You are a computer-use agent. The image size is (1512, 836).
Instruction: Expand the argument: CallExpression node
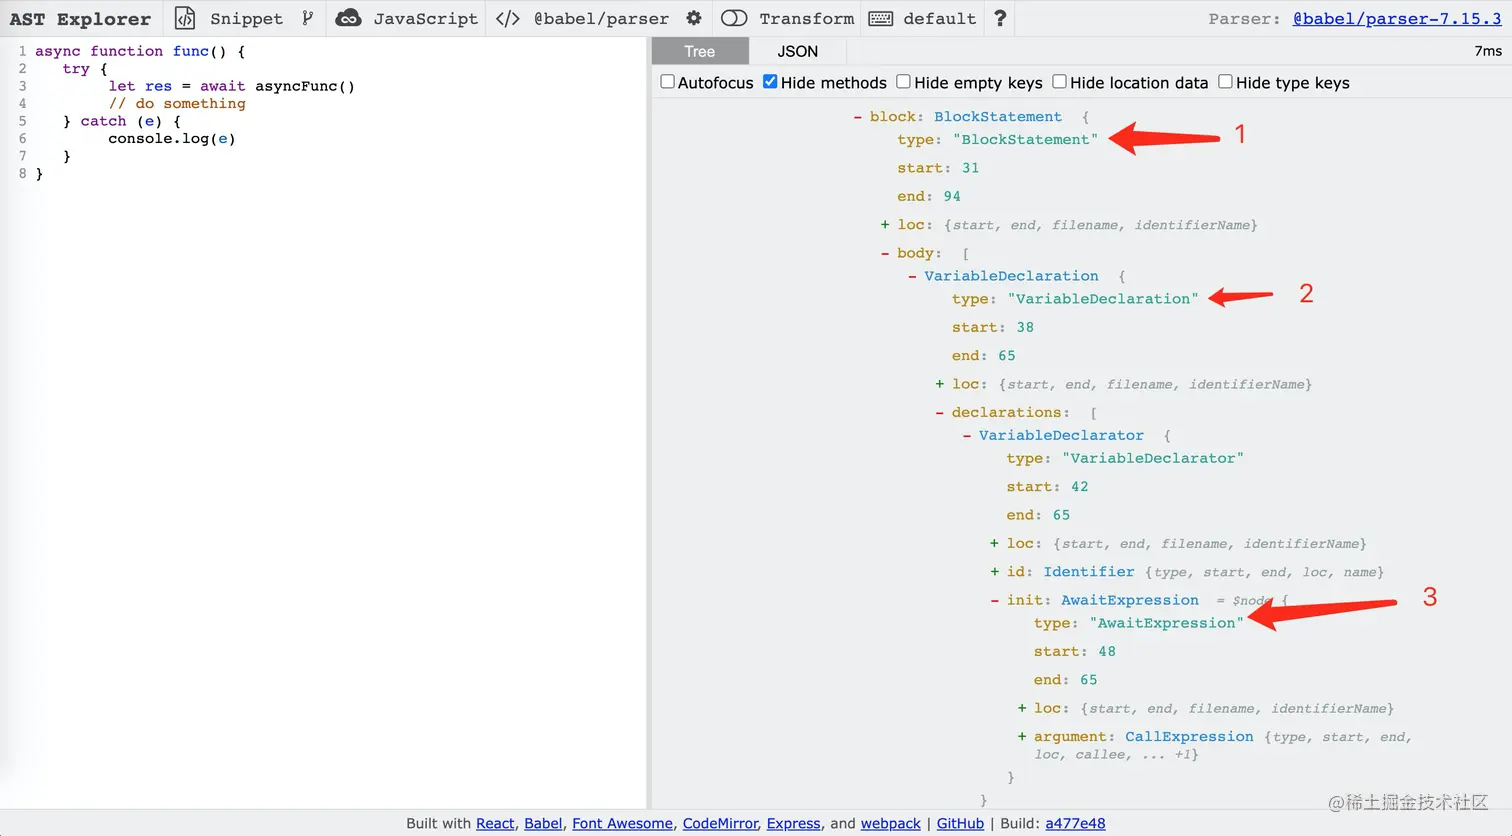[1022, 737]
